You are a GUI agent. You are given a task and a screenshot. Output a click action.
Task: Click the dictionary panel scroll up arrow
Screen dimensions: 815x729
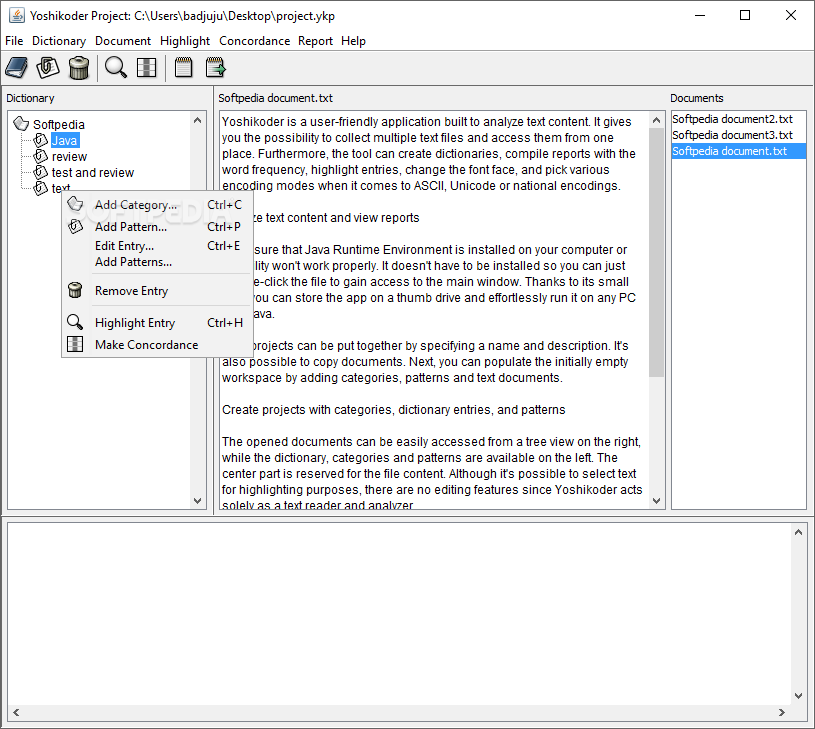point(198,120)
